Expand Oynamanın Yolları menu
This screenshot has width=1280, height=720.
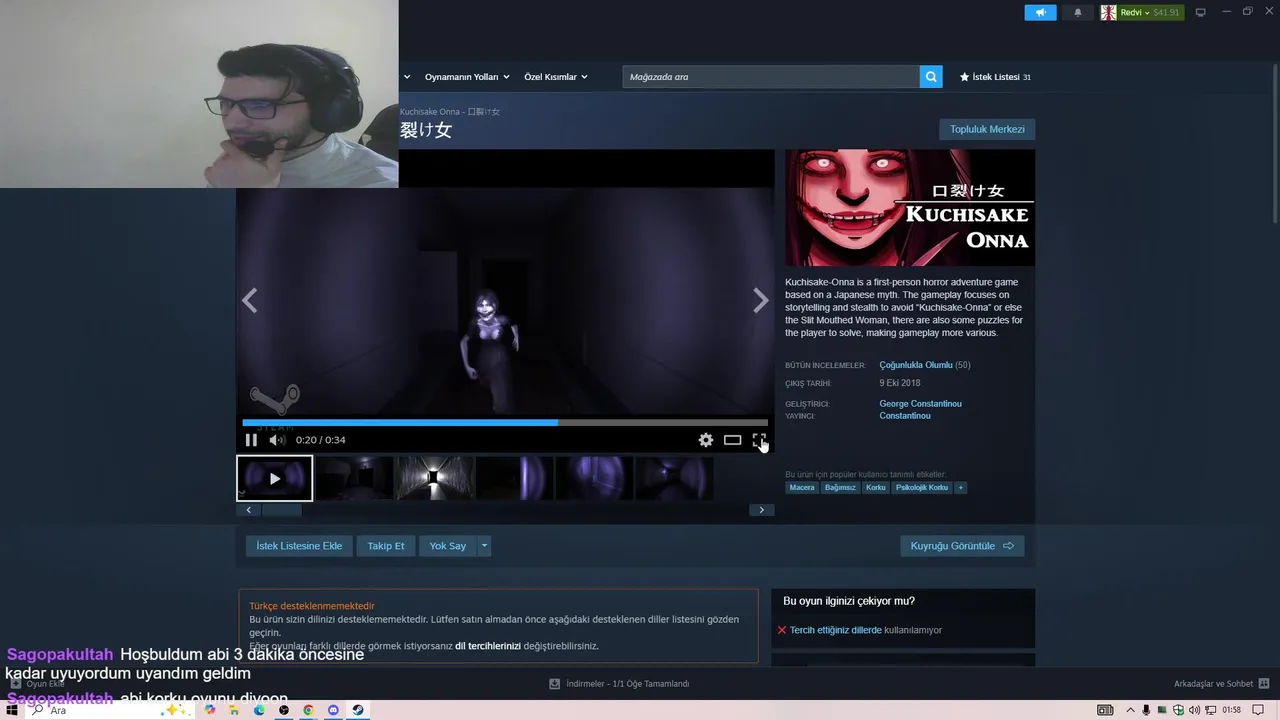pos(467,77)
